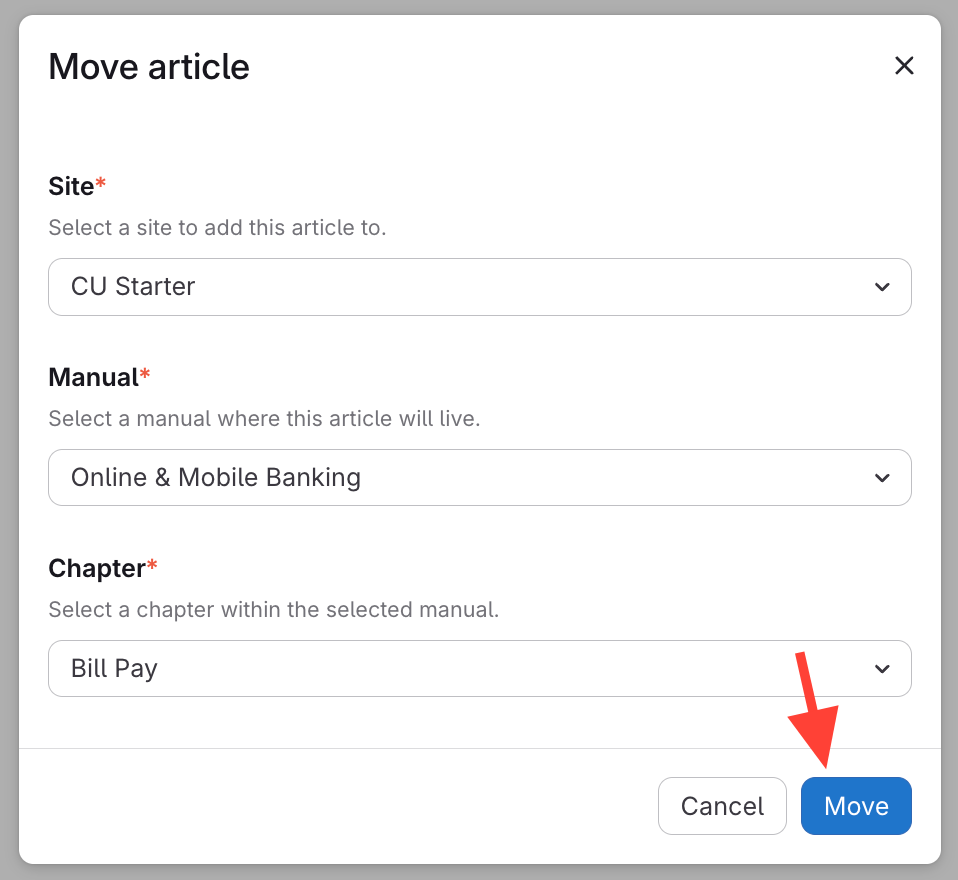The image size is (958, 880).
Task: Click the Manual field label
Action: tap(93, 377)
